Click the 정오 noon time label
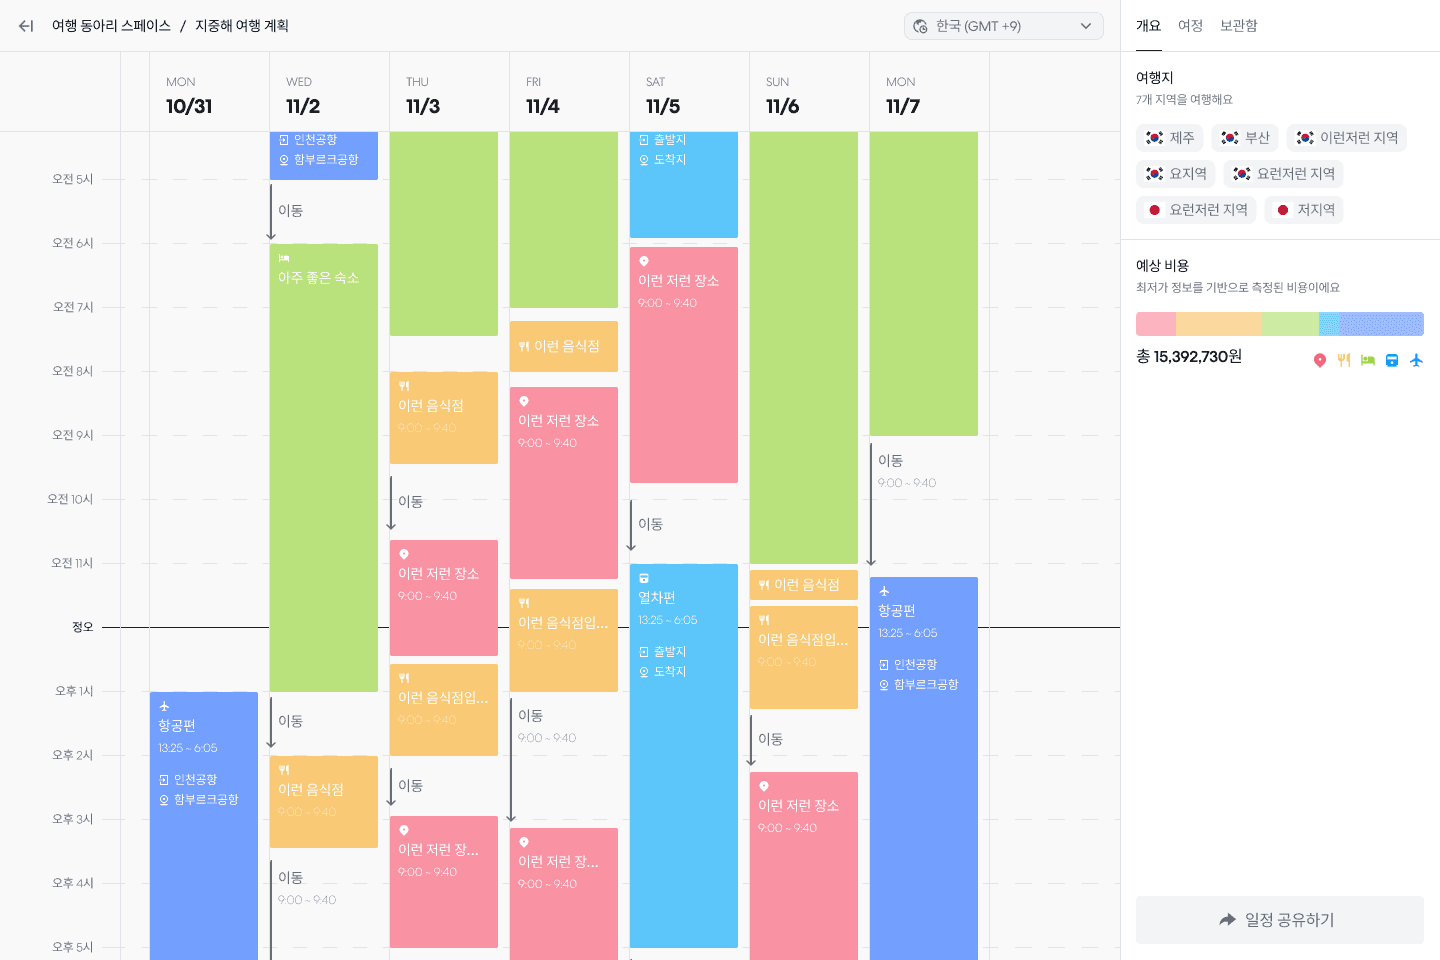 coord(82,627)
